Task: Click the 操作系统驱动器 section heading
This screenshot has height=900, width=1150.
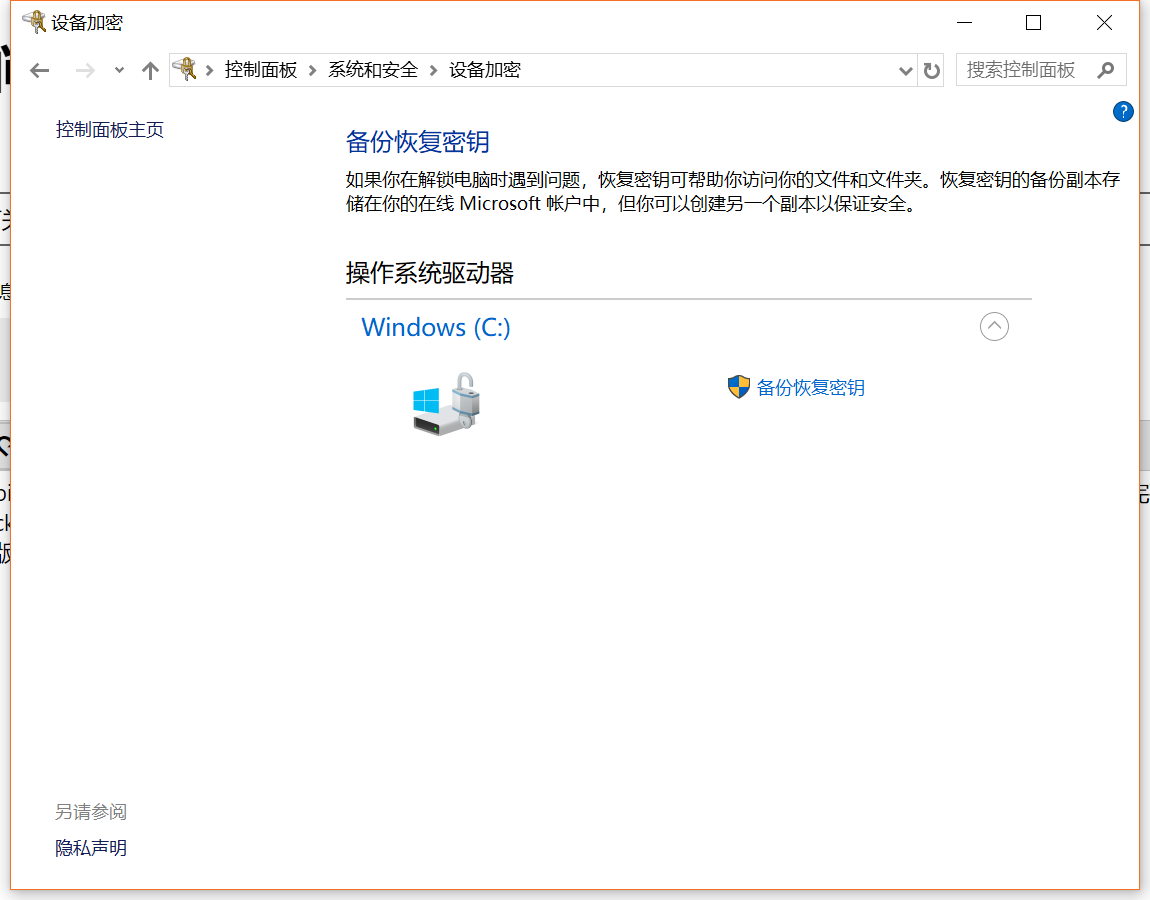Action: pyautogui.click(x=430, y=273)
